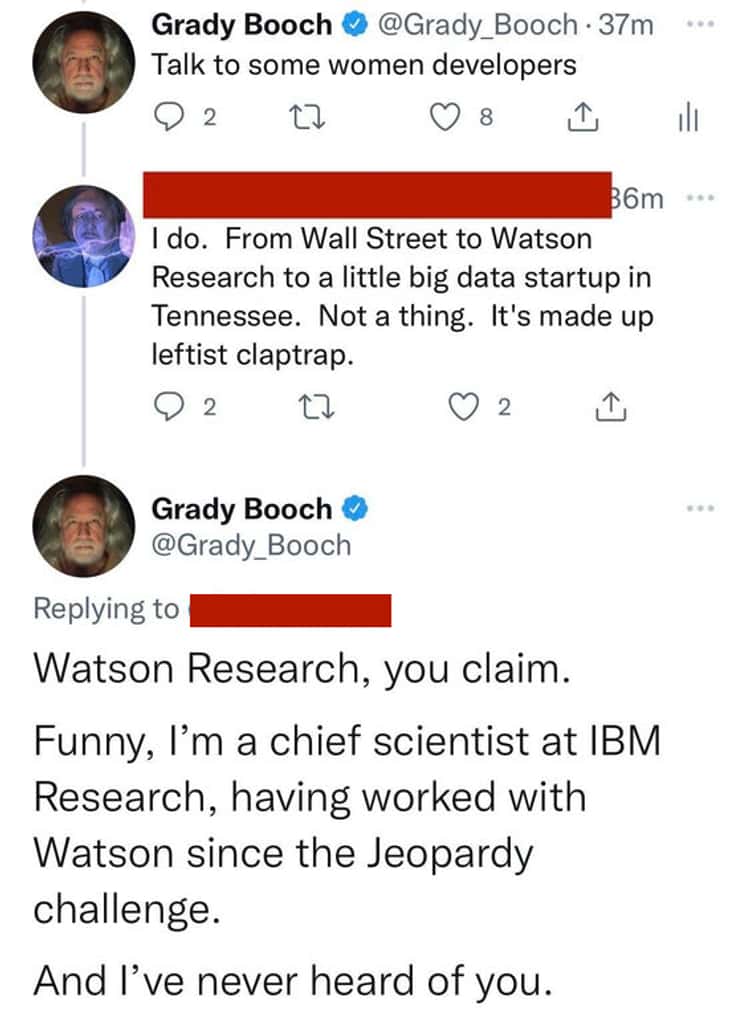This screenshot has height=1016, width=750.
Task: Open the verified badge next to the main Grady Booch name
Action: (355, 509)
